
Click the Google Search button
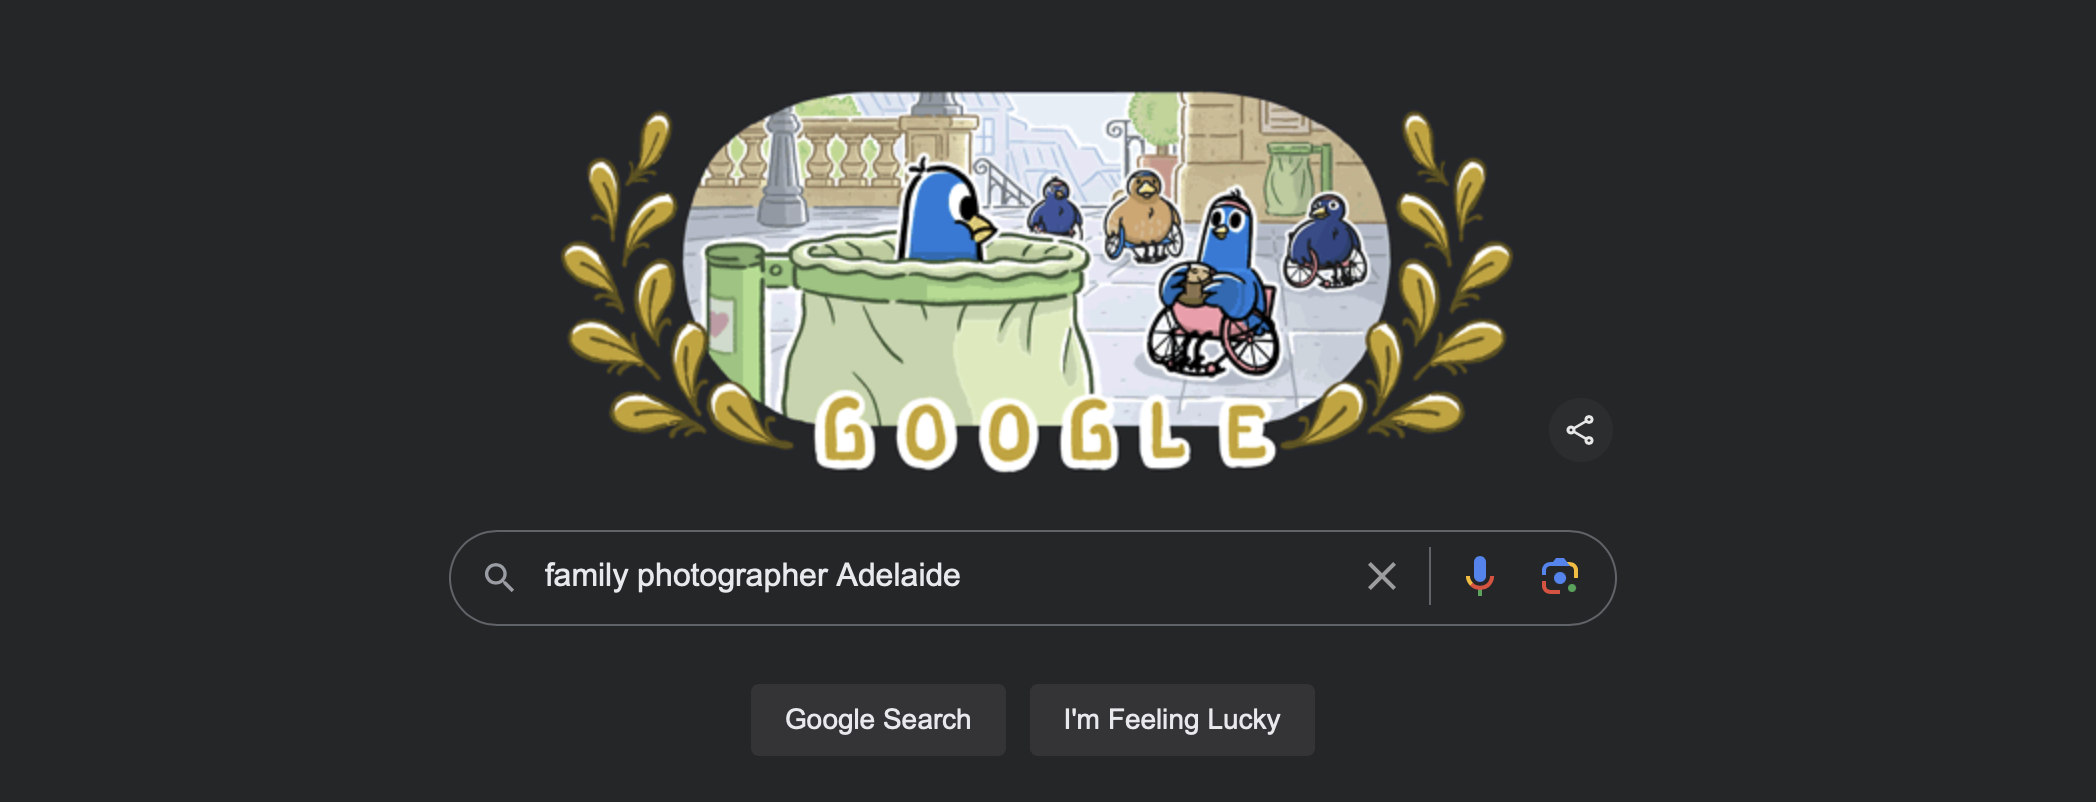878,720
